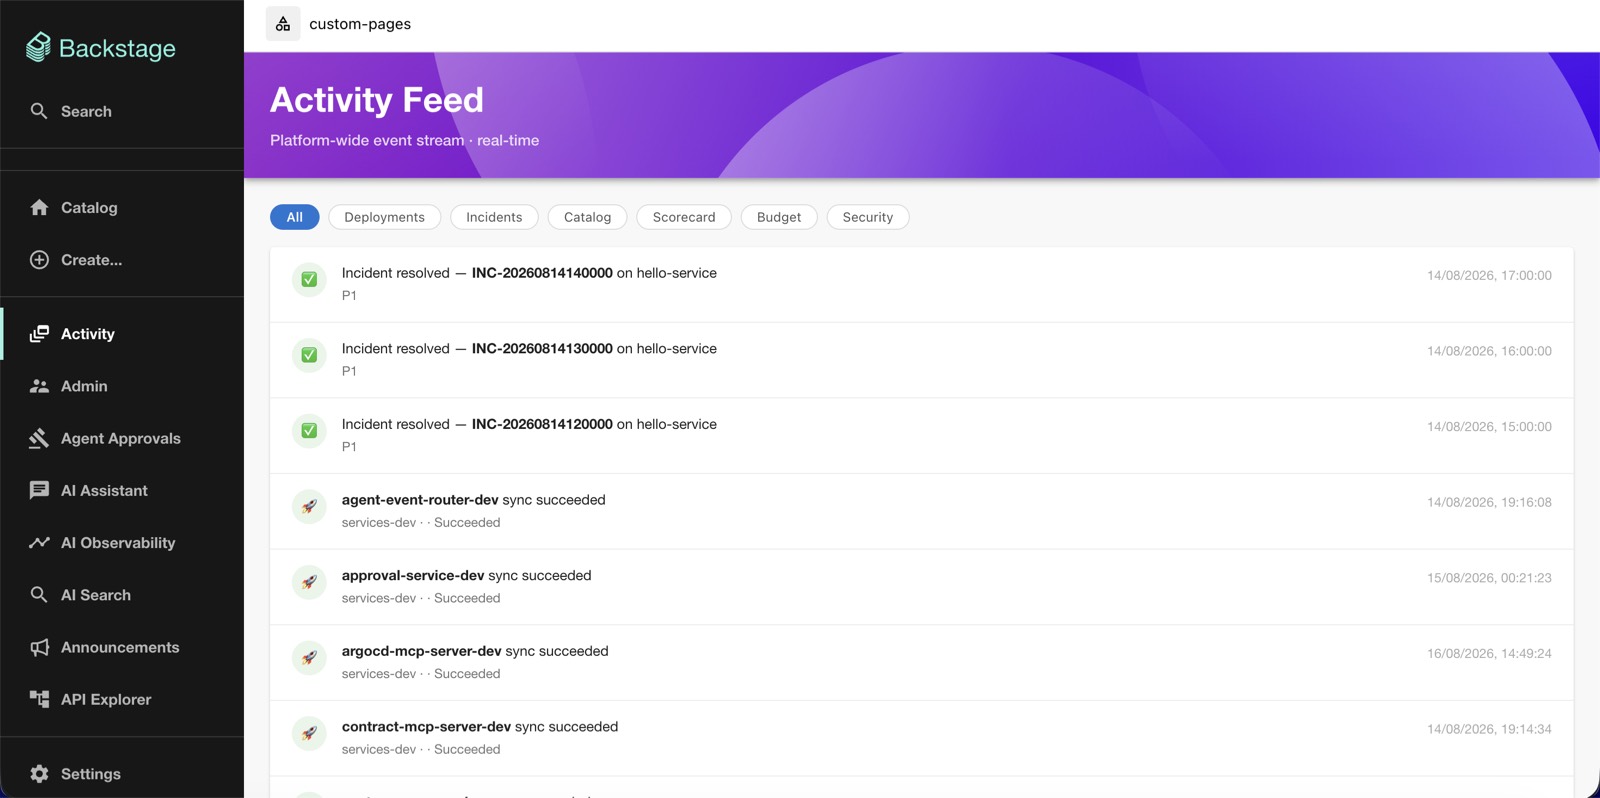This screenshot has height=798, width=1600.
Task: Open the Activity label in sidebar
Action: click(x=88, y=334)
